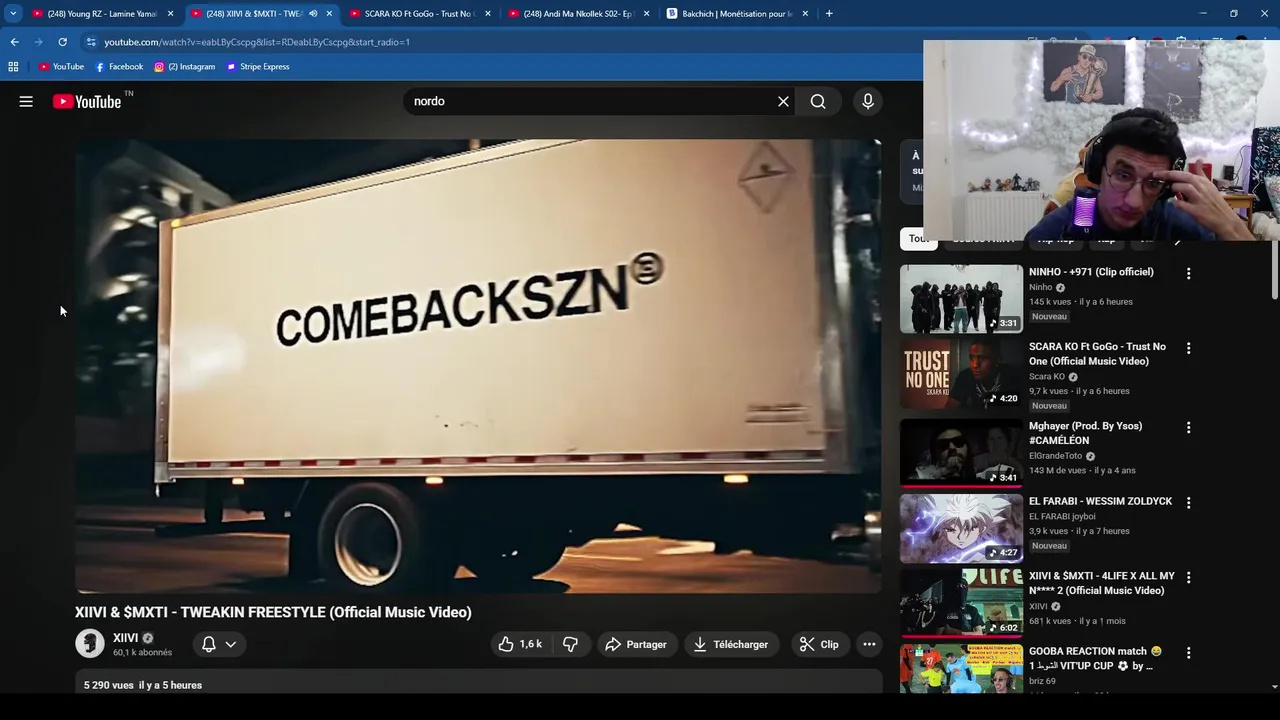
Task: Open the Facebook bookmark
Action: [119, 67]
